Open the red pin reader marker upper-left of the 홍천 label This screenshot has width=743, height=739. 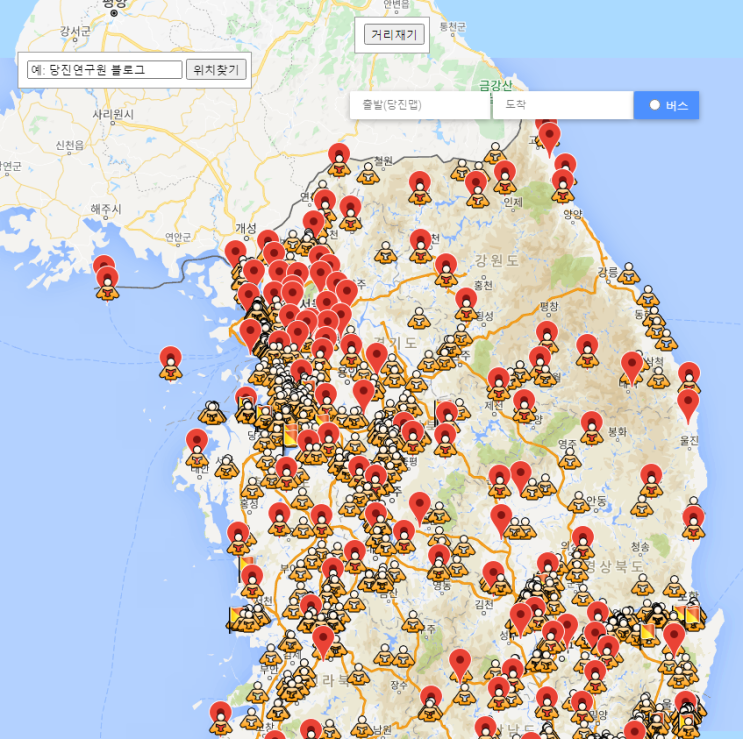[x=446, y=270]
